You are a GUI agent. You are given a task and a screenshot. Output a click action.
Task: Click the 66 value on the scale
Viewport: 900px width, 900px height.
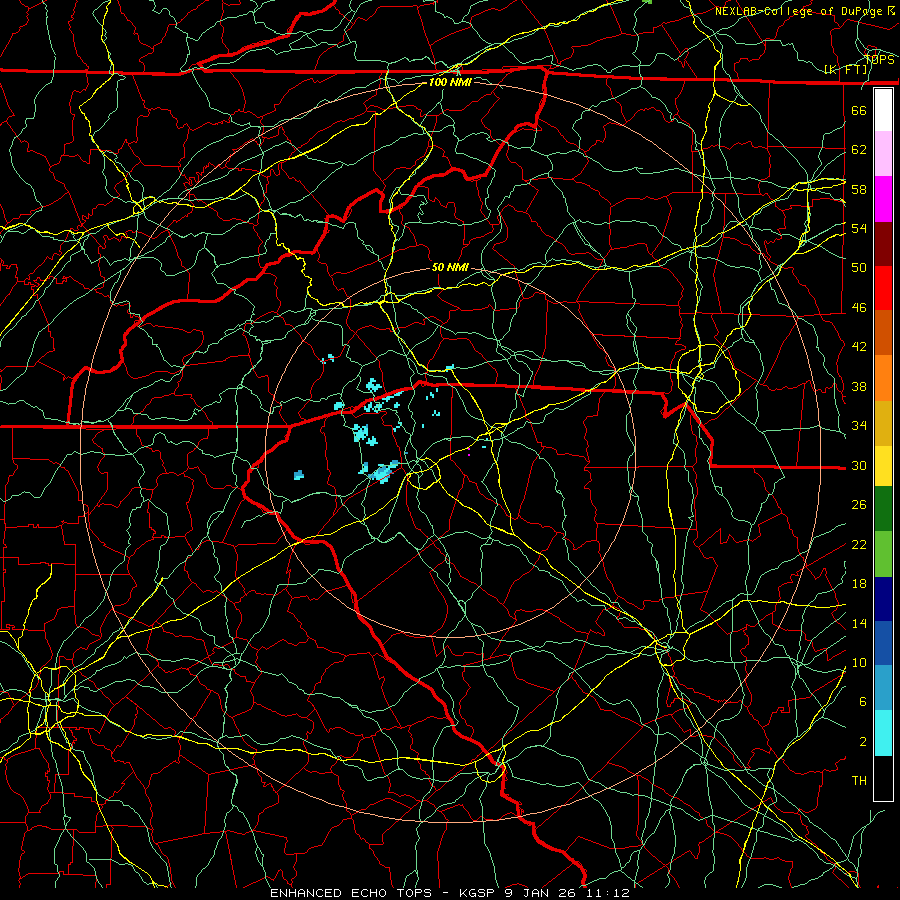tap(859, 110)
